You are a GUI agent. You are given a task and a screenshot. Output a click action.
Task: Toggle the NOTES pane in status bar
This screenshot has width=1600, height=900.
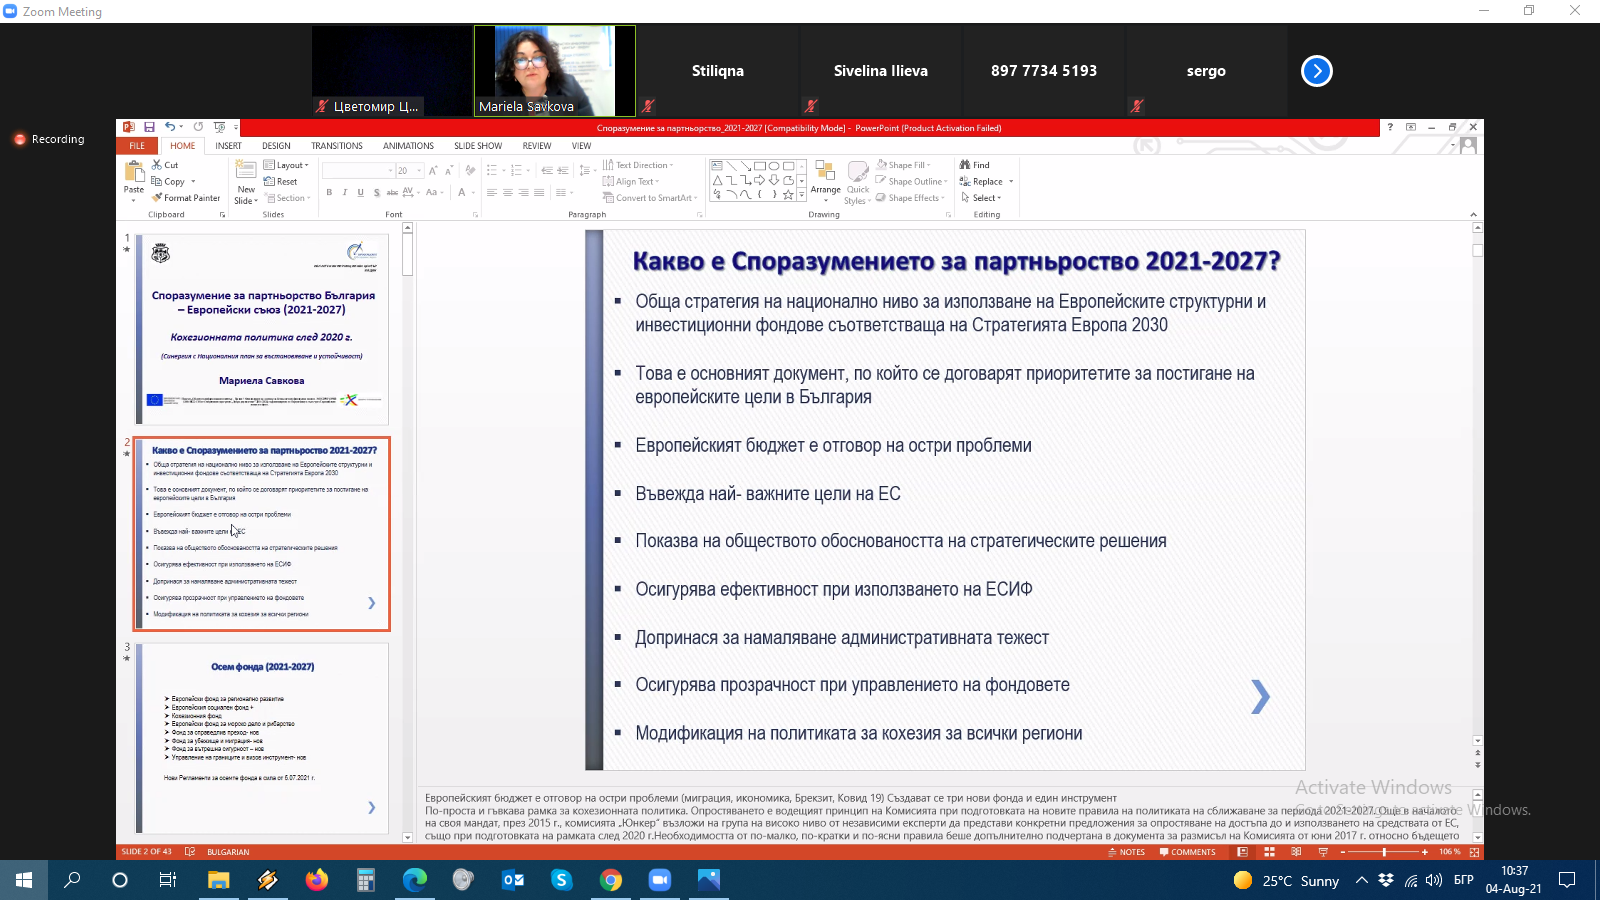(x=1127, y=852)
